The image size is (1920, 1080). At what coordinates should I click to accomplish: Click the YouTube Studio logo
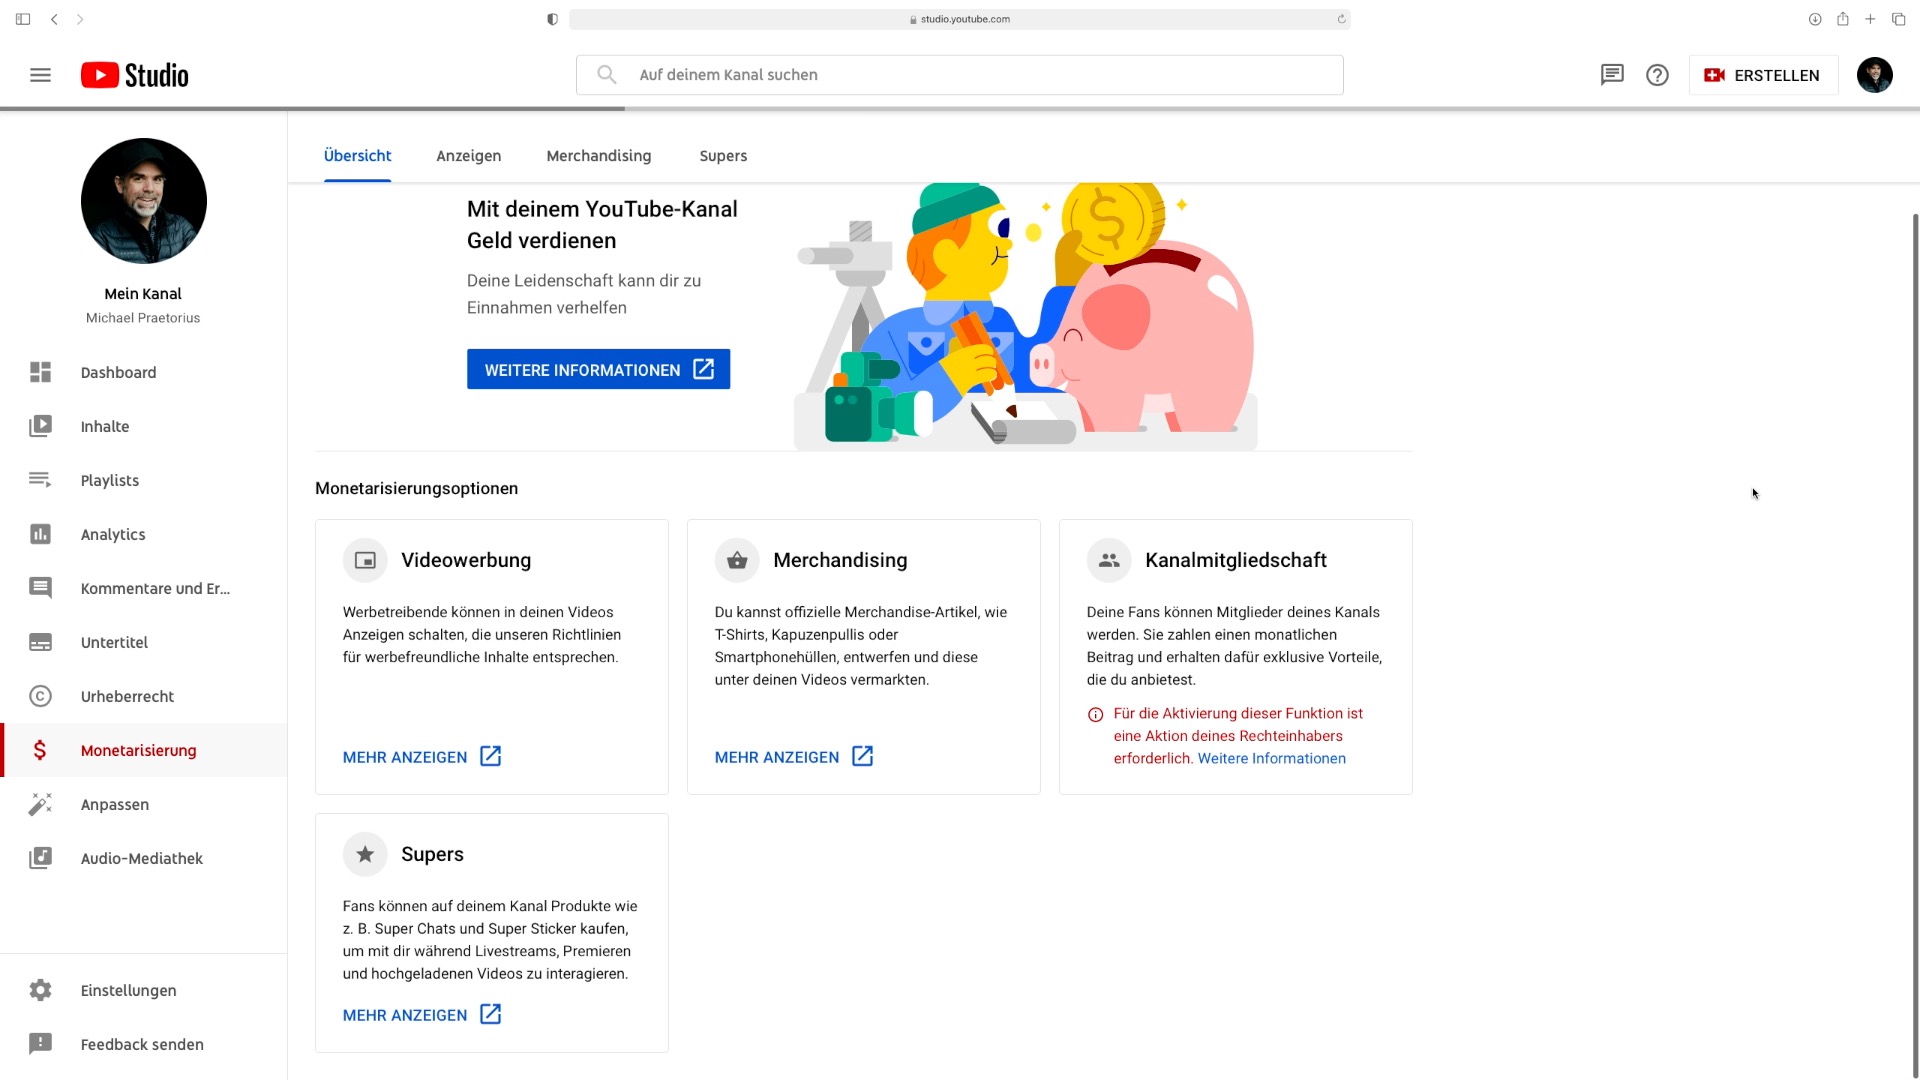[x=135, y=75]
